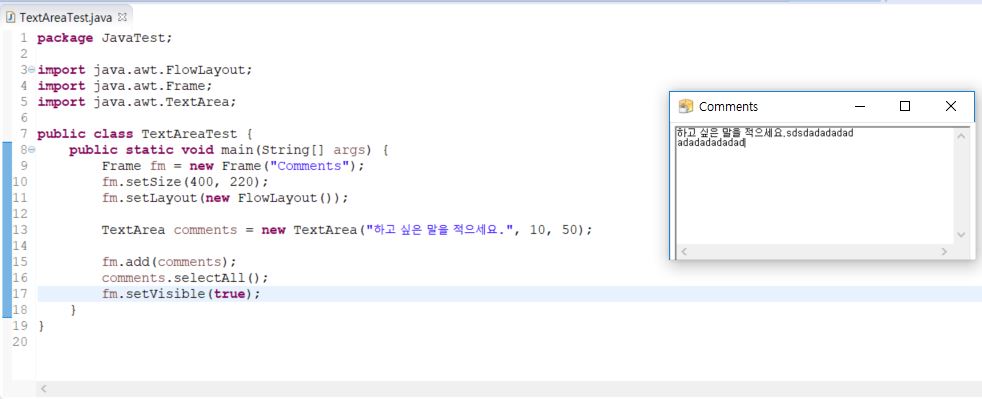Click 'package JavaTest;' on line 1
Screen dimensions: 982x399
click(104, 38)
